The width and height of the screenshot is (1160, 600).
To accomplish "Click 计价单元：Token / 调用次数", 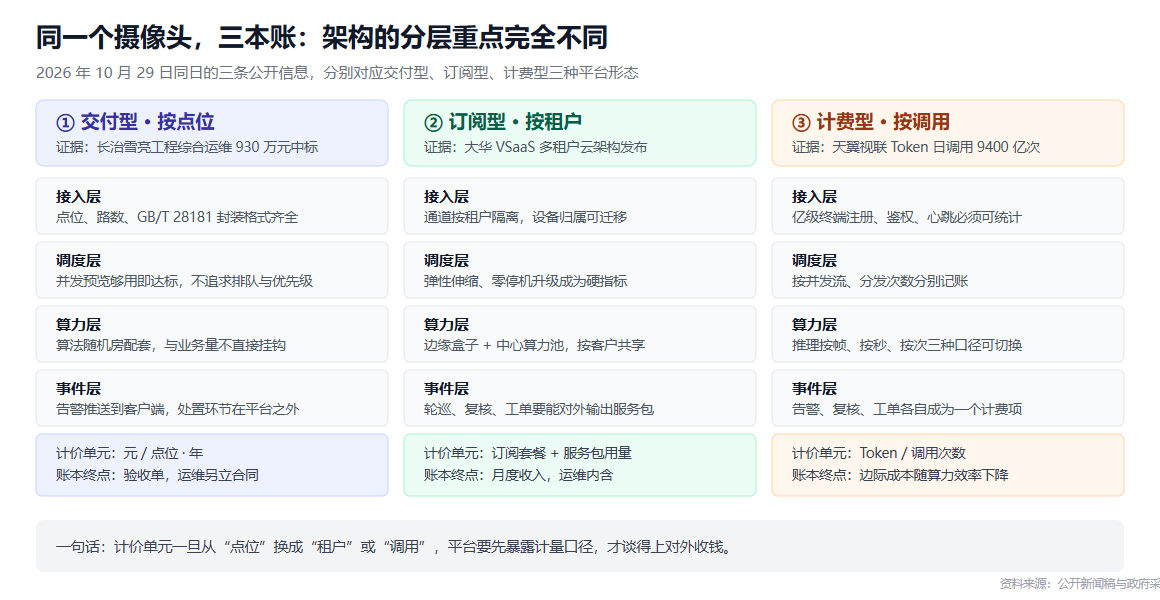I will pyautogui.click(x=878, y=454).
